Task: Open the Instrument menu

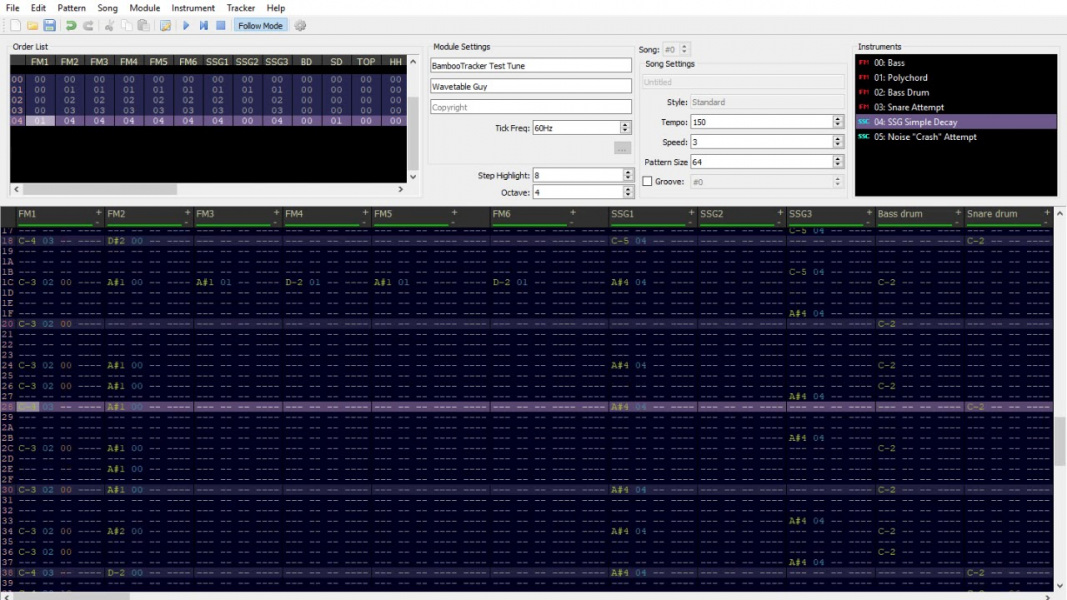Action: pyautogui.click(x=193, y=8)
